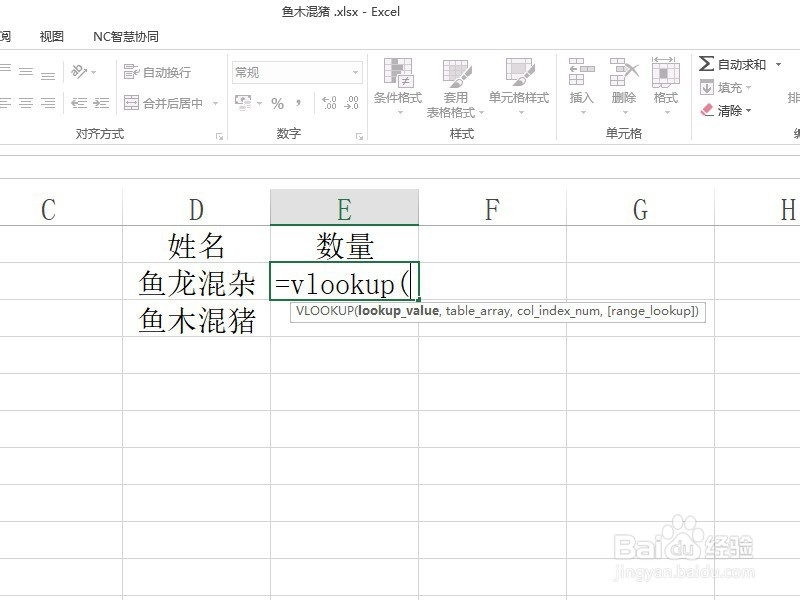Increase indent icon
This screenshot has height=600, width=800.
101,103
